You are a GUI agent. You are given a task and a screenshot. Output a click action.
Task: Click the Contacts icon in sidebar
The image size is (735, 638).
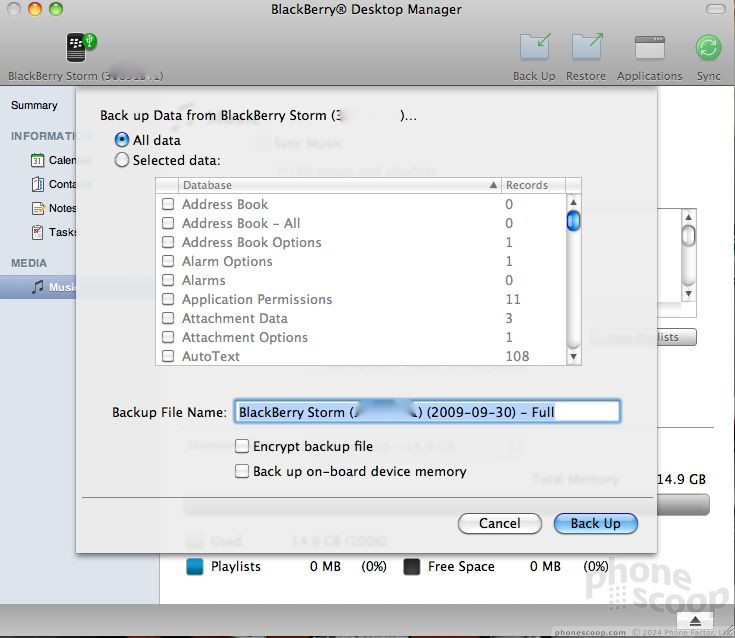(38, 184)
